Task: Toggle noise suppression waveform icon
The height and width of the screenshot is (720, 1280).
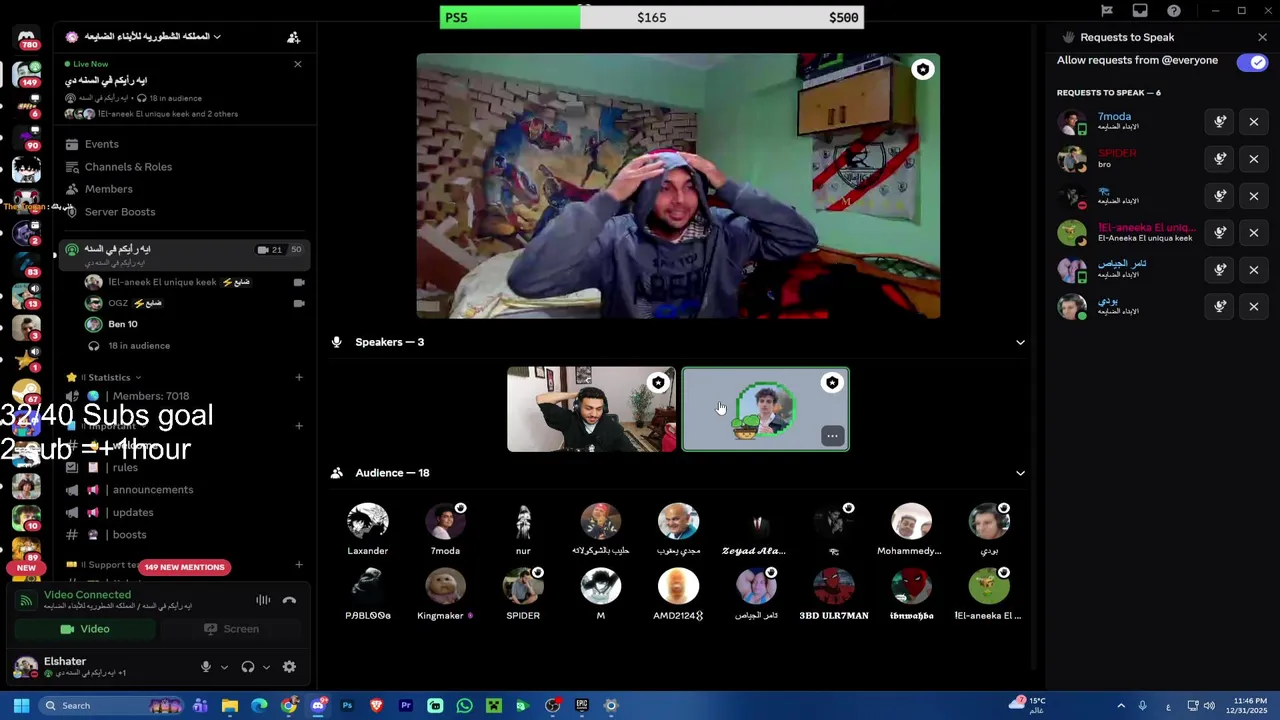Action: click(263, 600)
